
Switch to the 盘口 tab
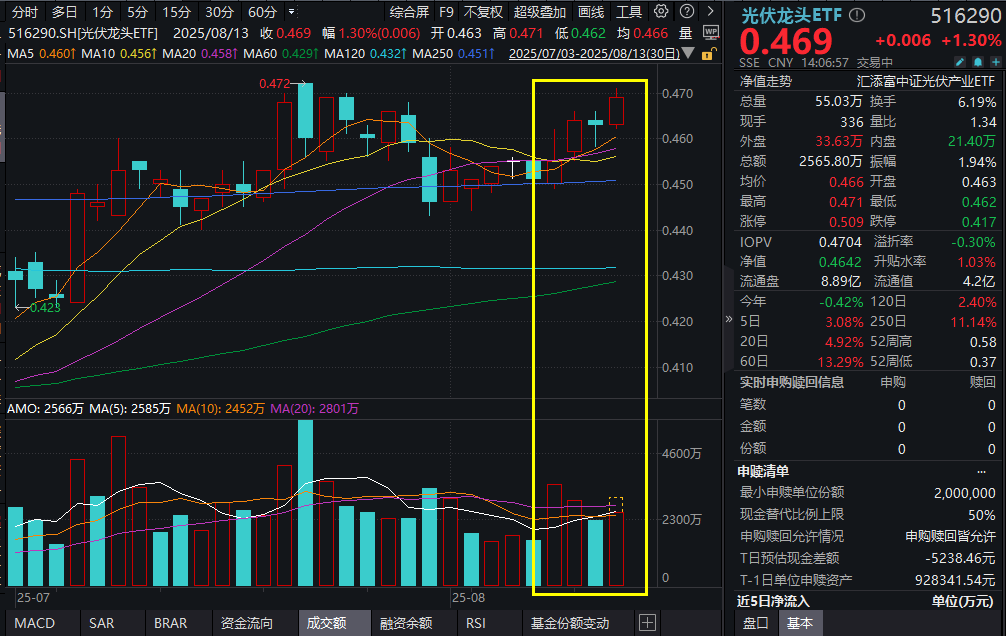[756, 623]
